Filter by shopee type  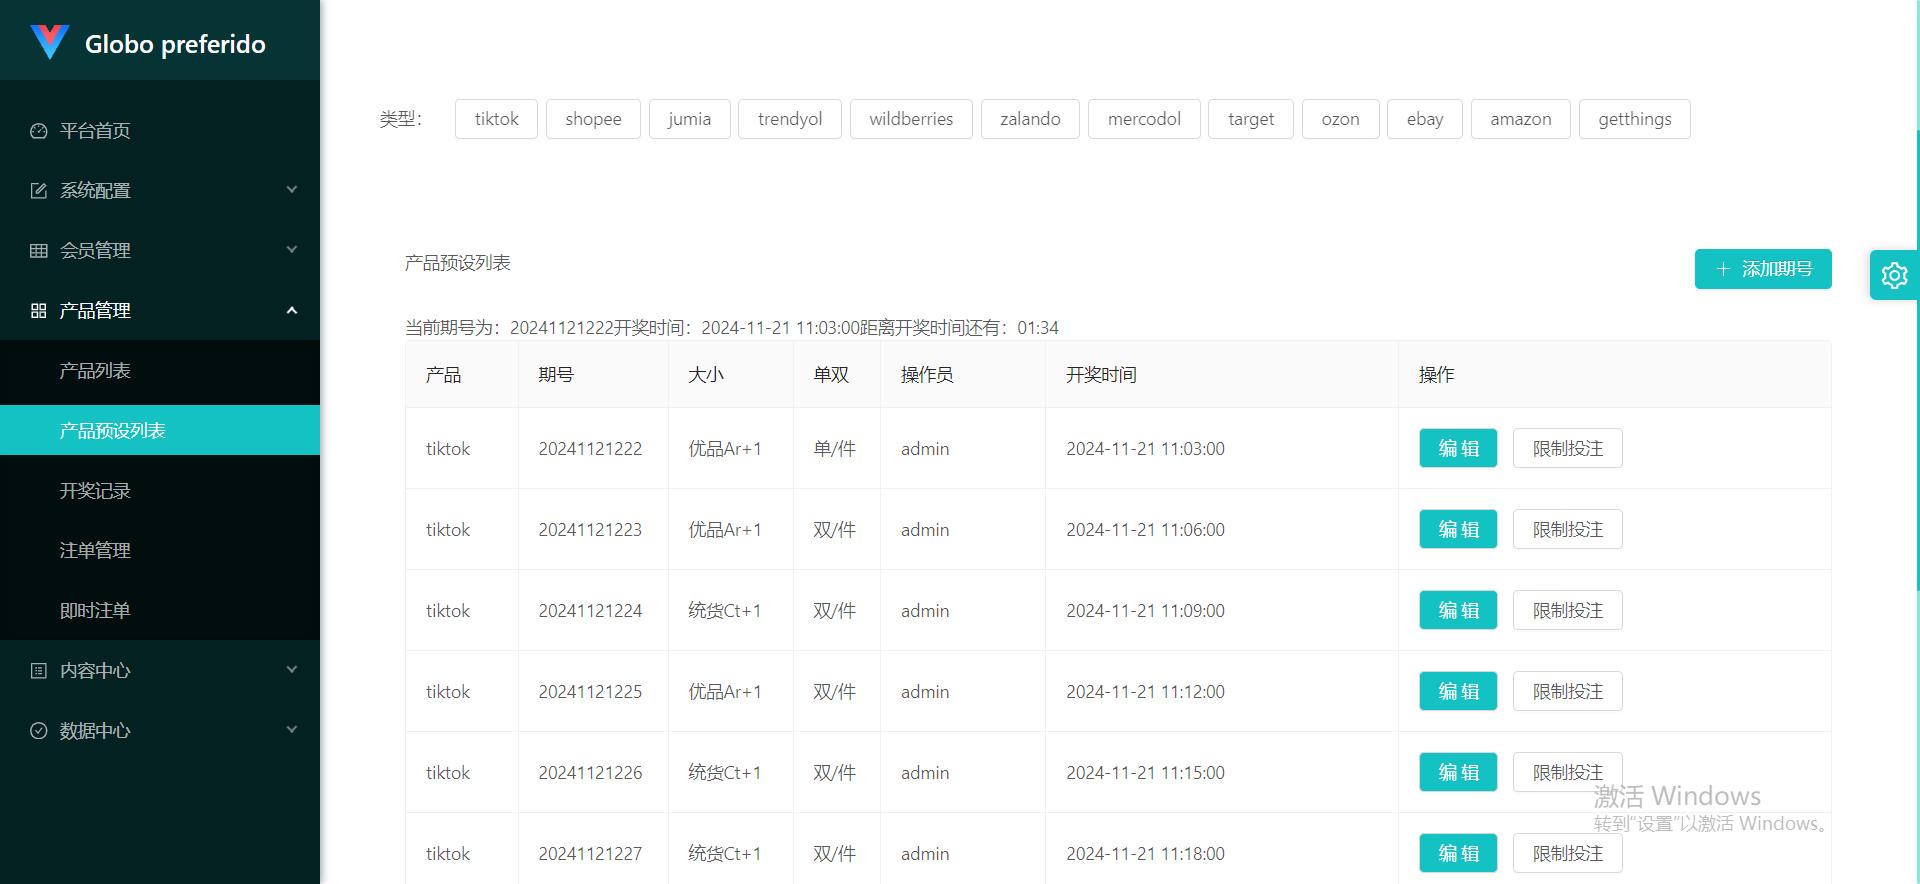[593, 119]
